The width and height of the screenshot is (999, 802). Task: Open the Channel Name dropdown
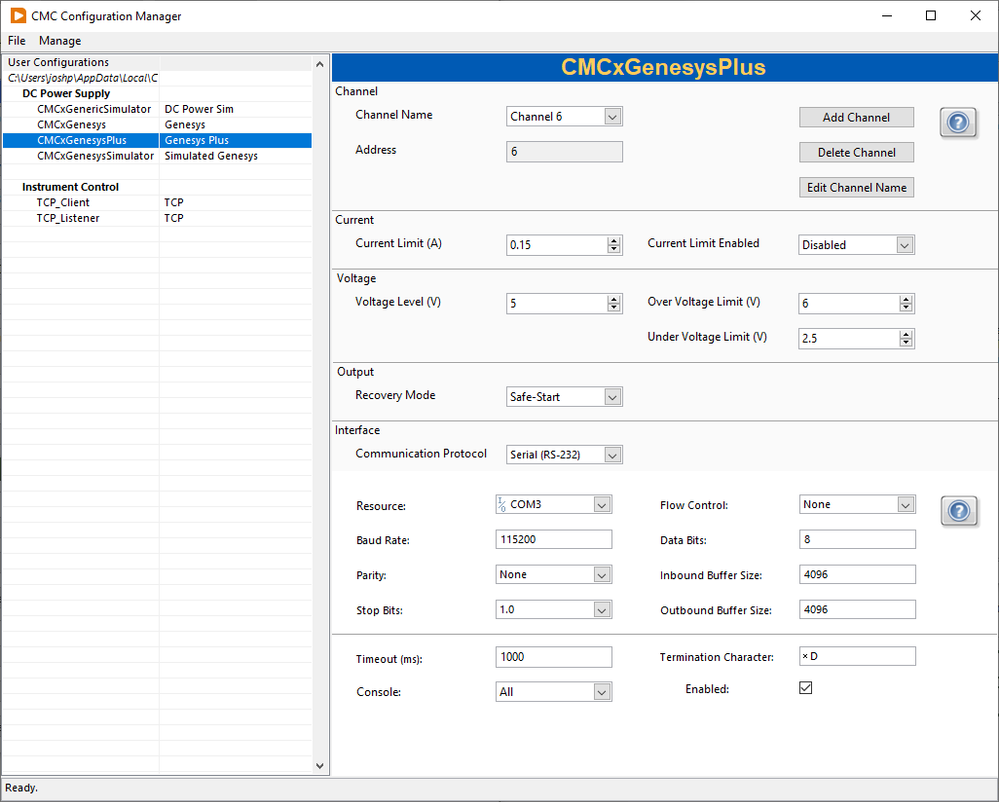coord(613,117)
